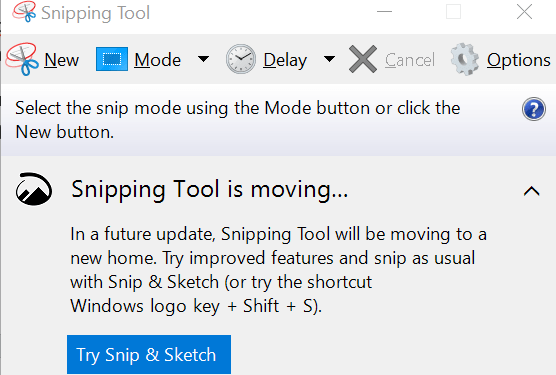Click the grey X Cancel icon

tap(363, 59)
